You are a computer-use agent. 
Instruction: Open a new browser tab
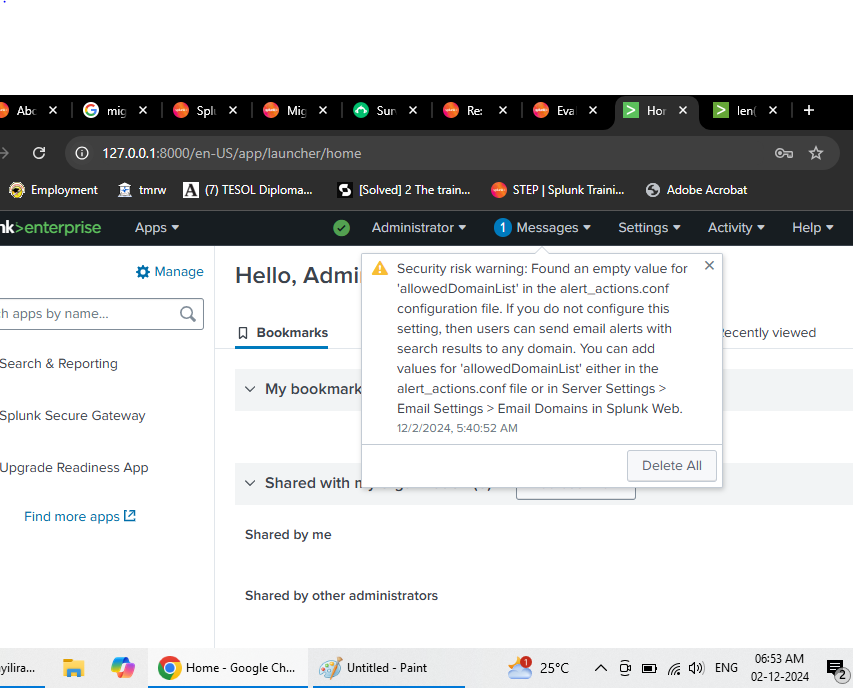coord(809,110)
